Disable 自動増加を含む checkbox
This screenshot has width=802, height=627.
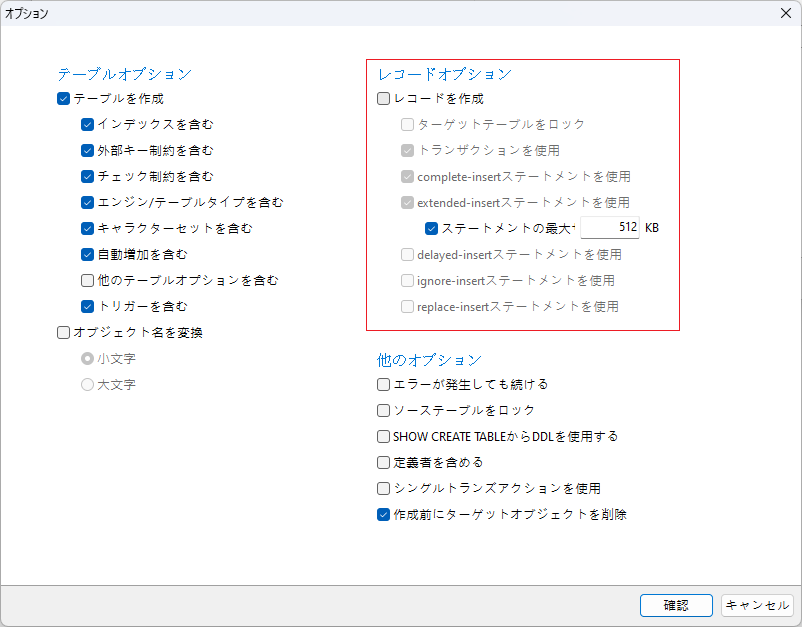pyautogui.click(x=88, y=255)
